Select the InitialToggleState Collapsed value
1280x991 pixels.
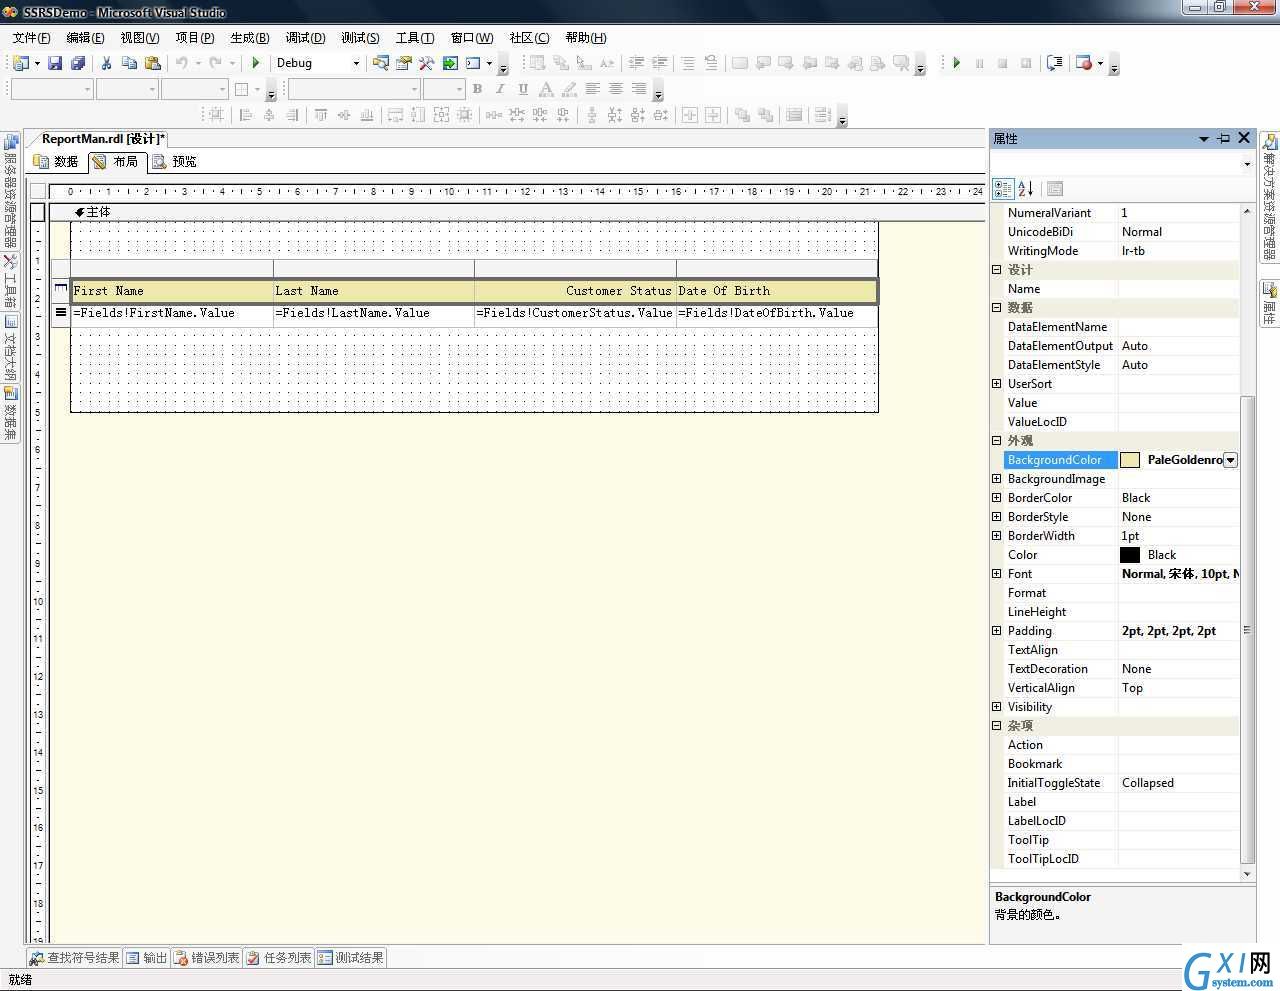(1178, 783)
